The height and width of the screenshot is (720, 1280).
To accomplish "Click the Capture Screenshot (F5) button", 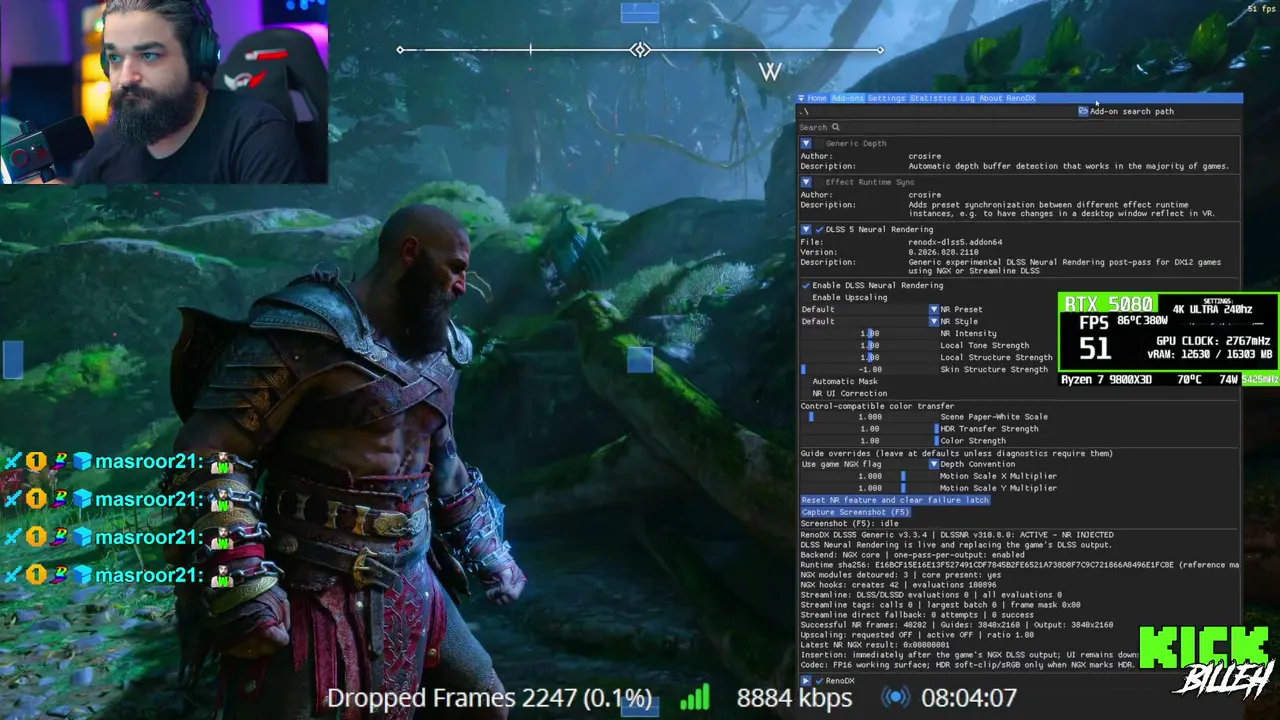I will pyautogui.click(x=855, y=512).
